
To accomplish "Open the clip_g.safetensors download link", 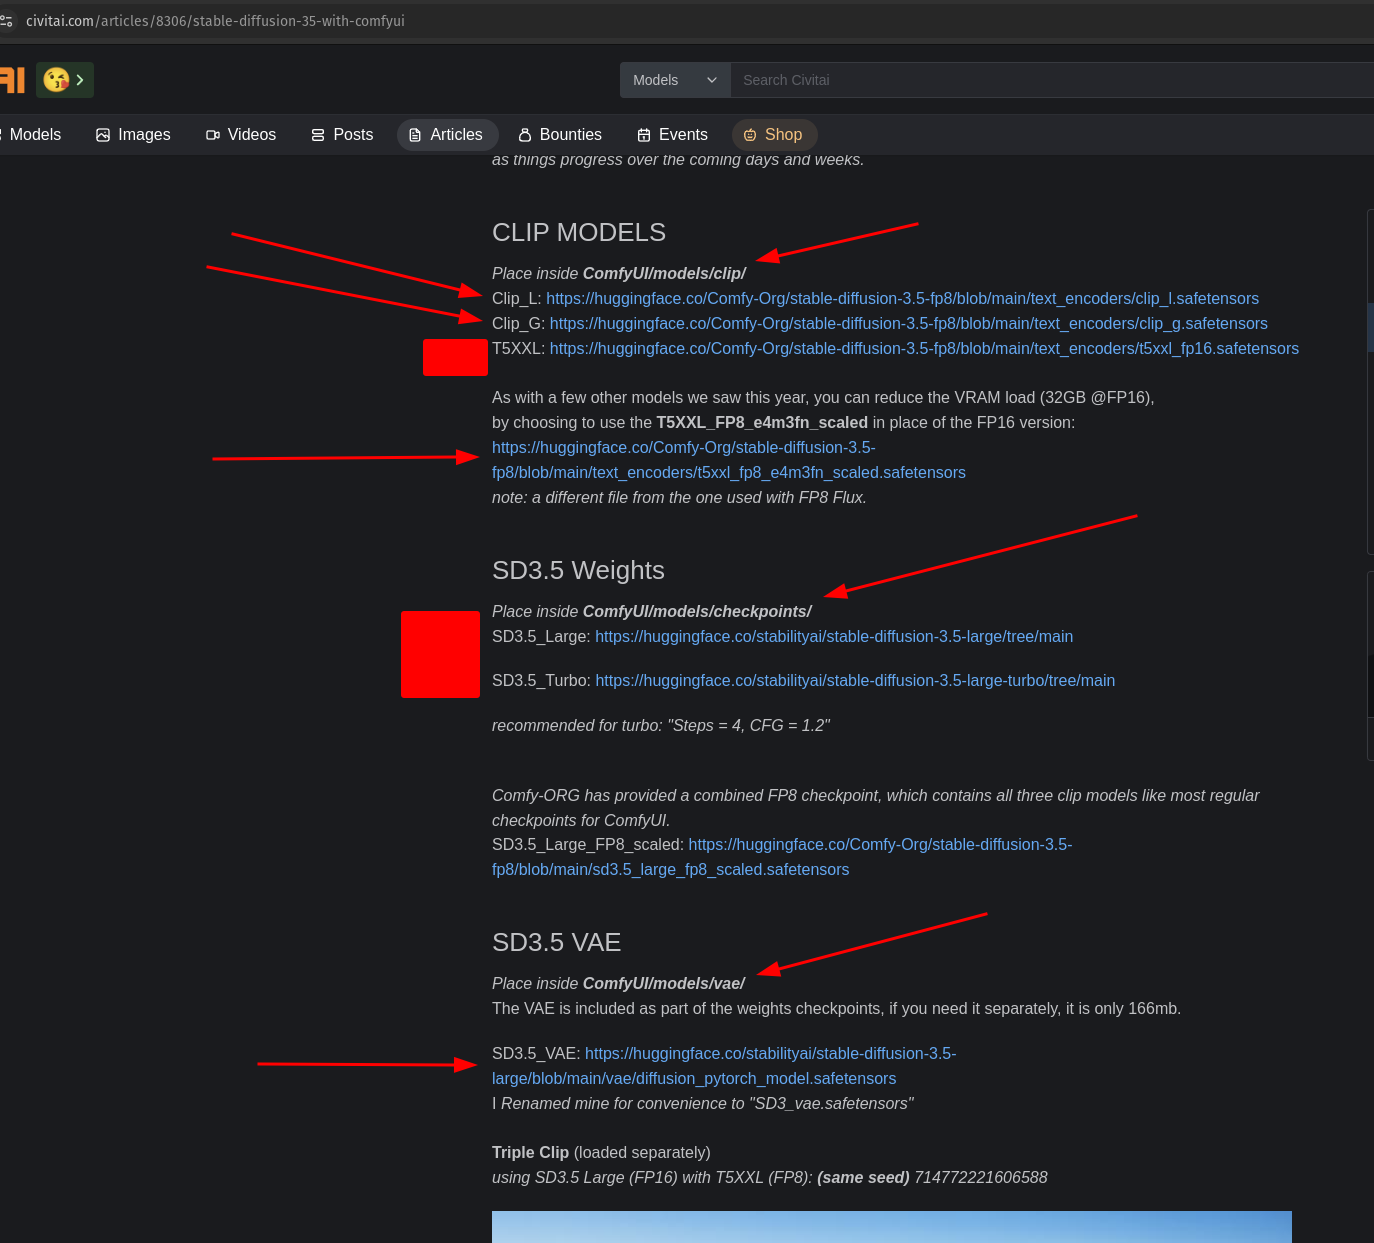I will point(908,324).
